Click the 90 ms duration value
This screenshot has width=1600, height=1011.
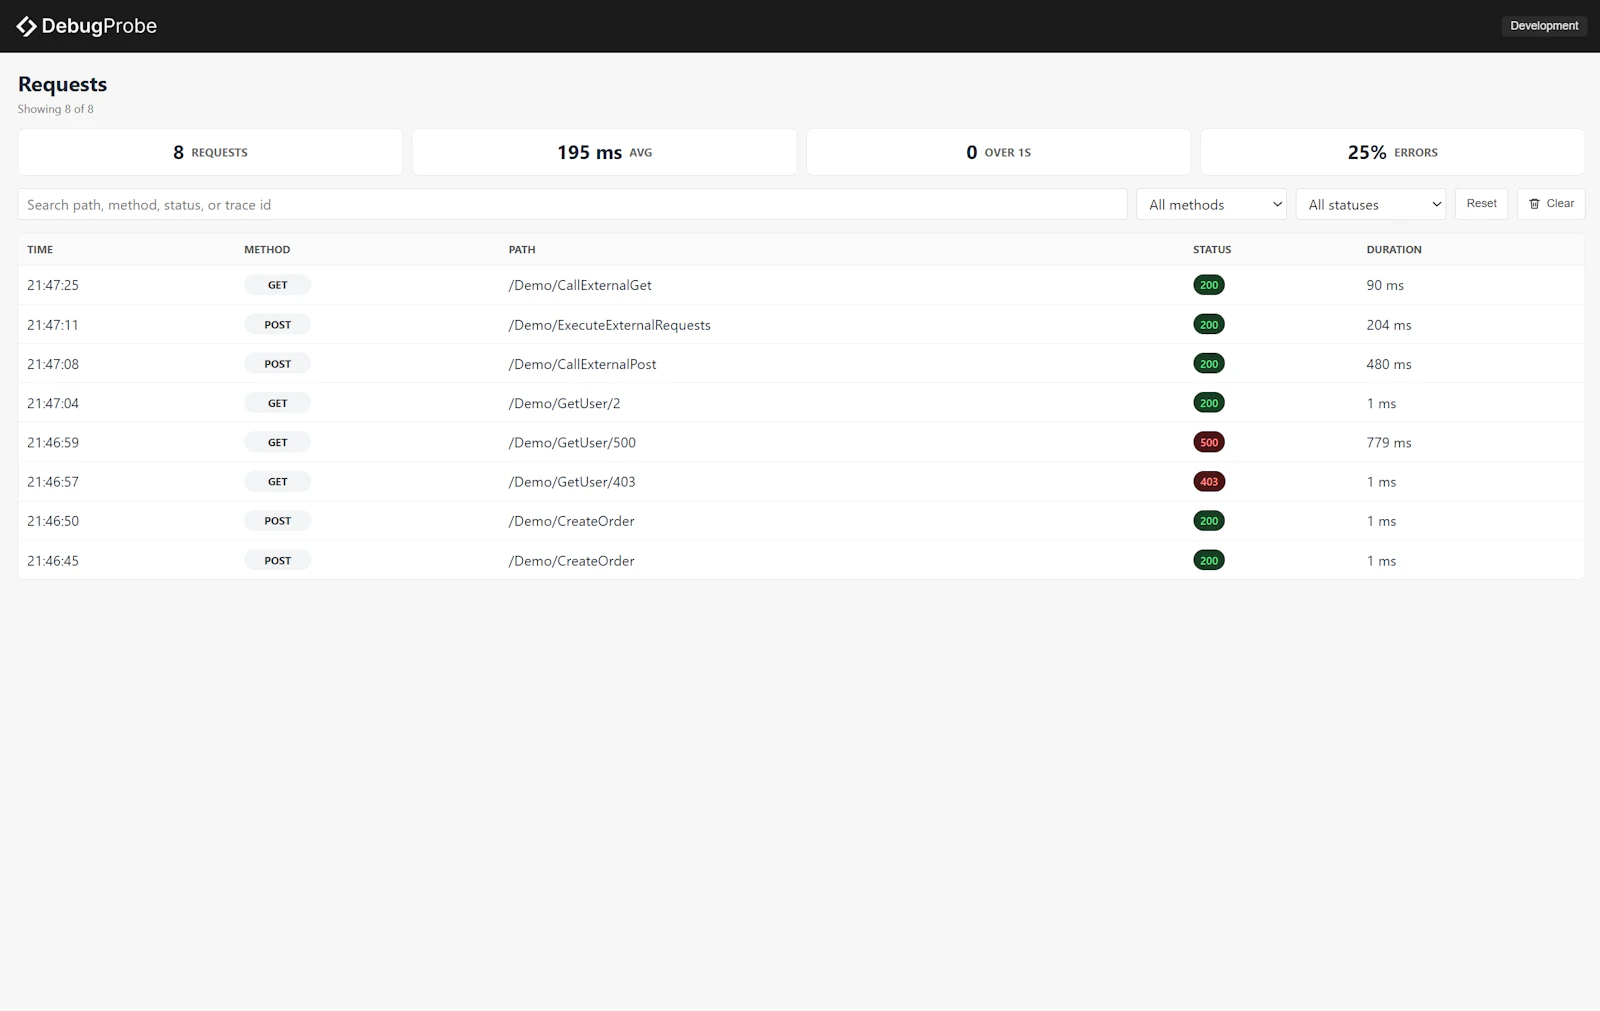tap(1385, 285)
